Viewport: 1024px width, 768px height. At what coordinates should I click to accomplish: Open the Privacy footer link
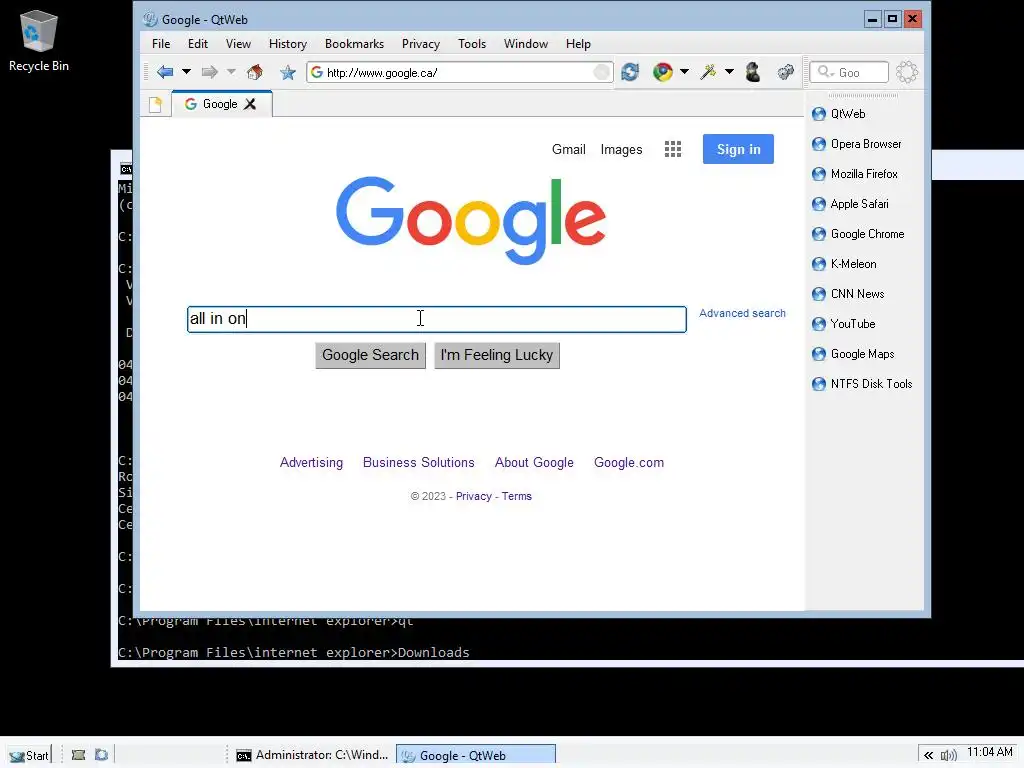click(x=473, y=496)
